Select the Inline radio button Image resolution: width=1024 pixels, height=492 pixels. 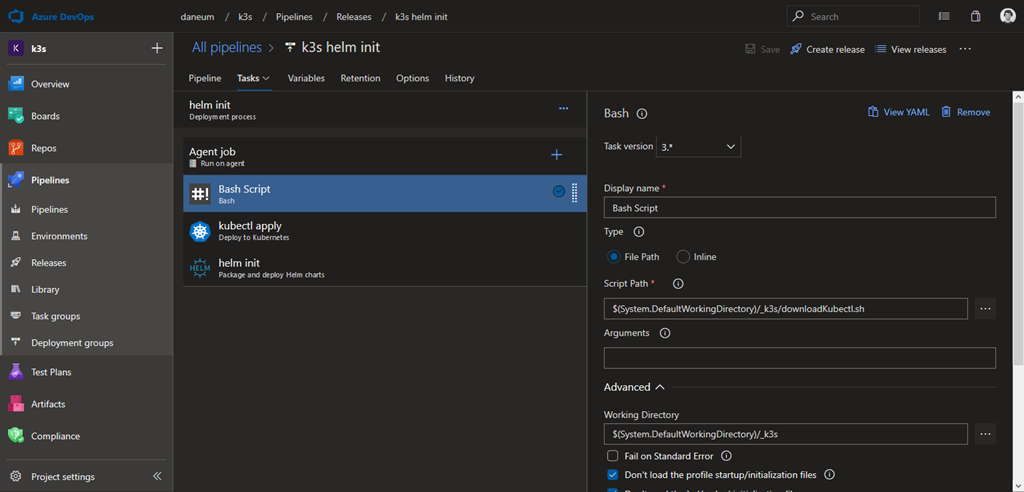pyautogui.click(x=684, y=257)
